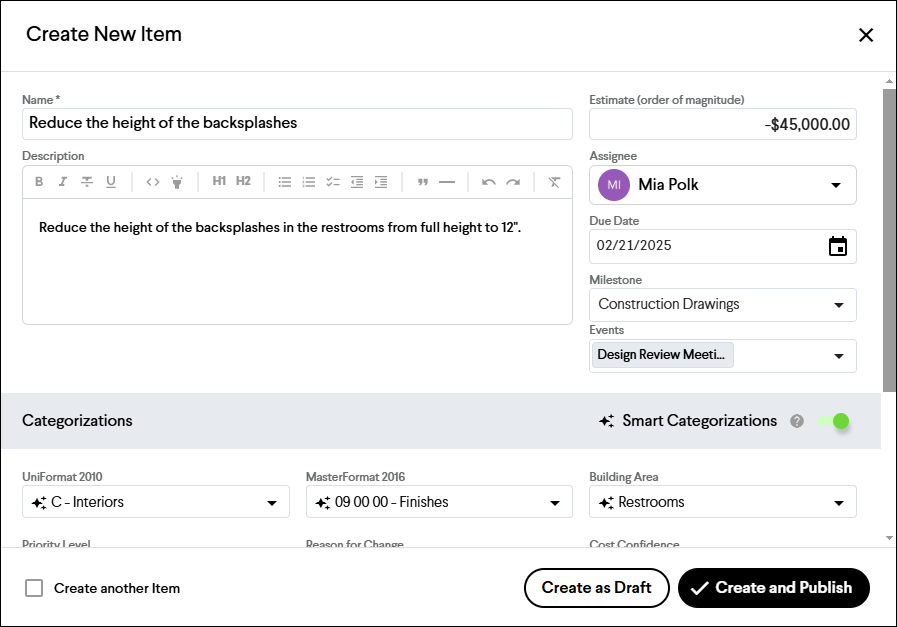Viewport: 897px width, 627px height.
Task: Expand the Building Area Restrooms dropdown
Action: 723,502
